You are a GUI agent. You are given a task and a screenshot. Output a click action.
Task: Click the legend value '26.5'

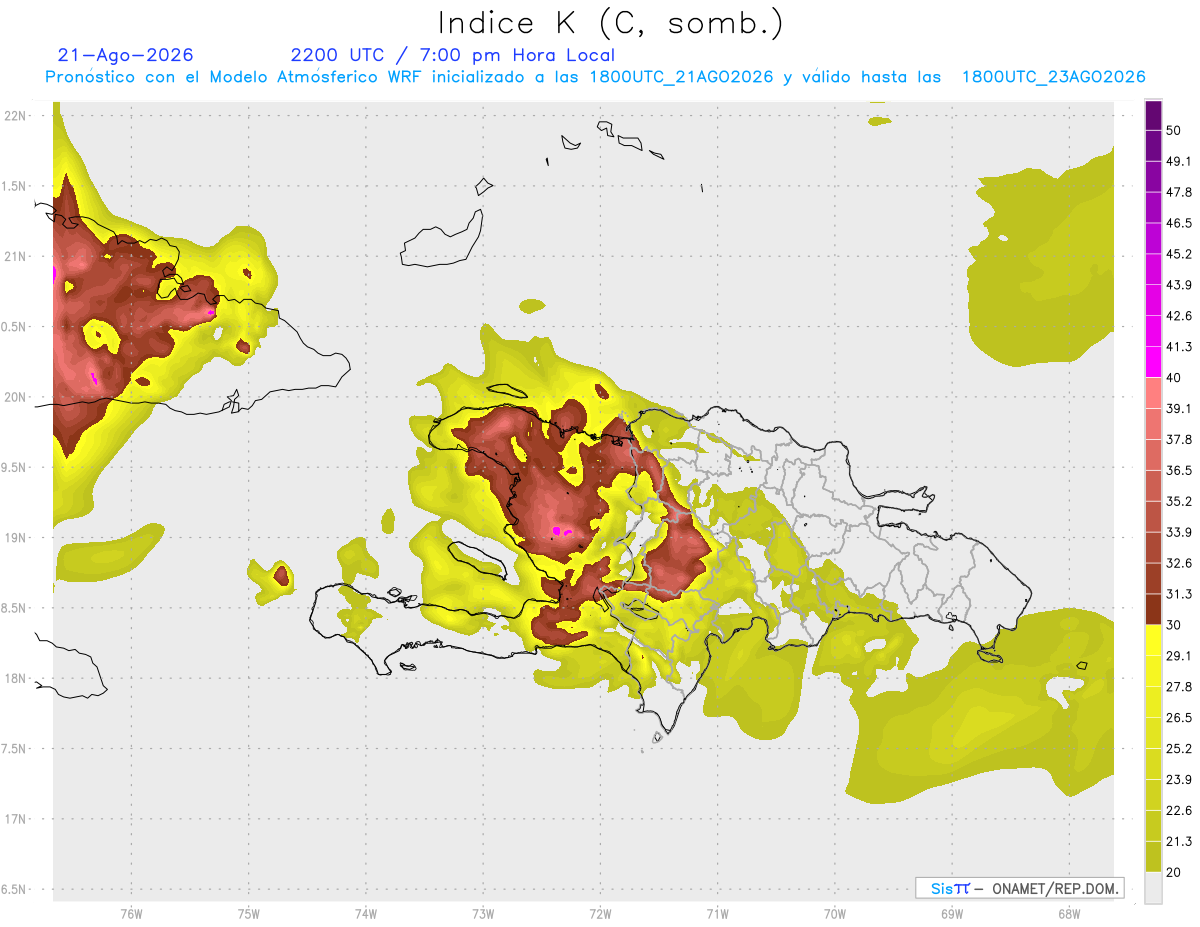pos(1179,718)
